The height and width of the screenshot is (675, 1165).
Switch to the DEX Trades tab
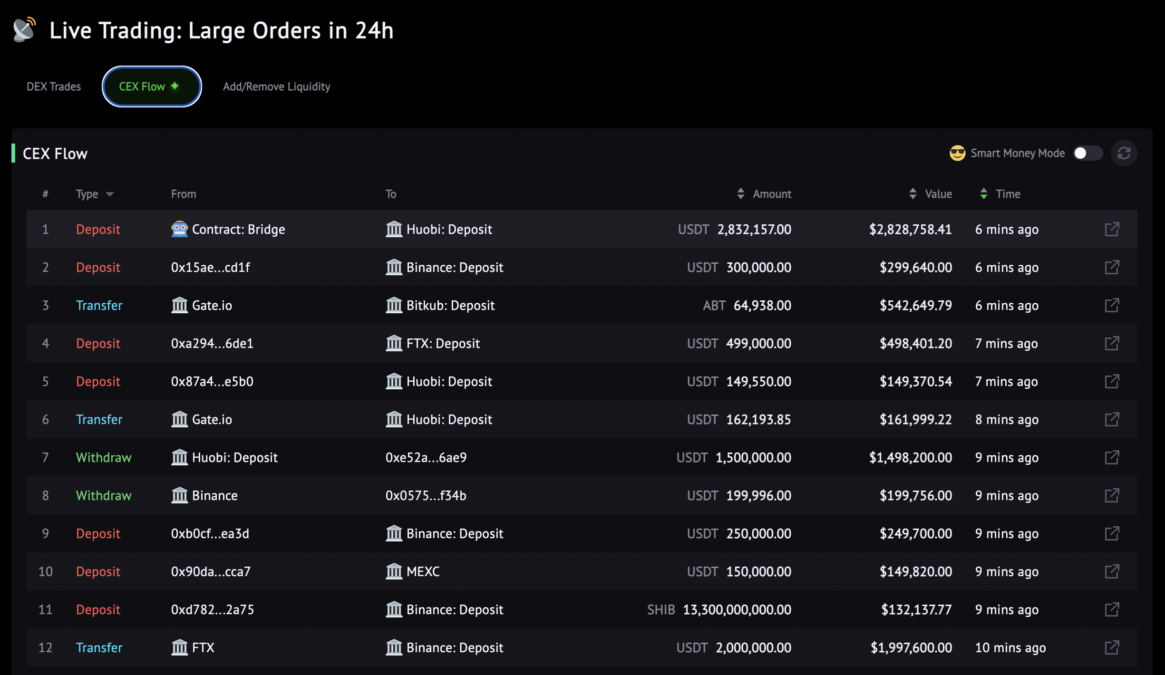coord(53,86)
